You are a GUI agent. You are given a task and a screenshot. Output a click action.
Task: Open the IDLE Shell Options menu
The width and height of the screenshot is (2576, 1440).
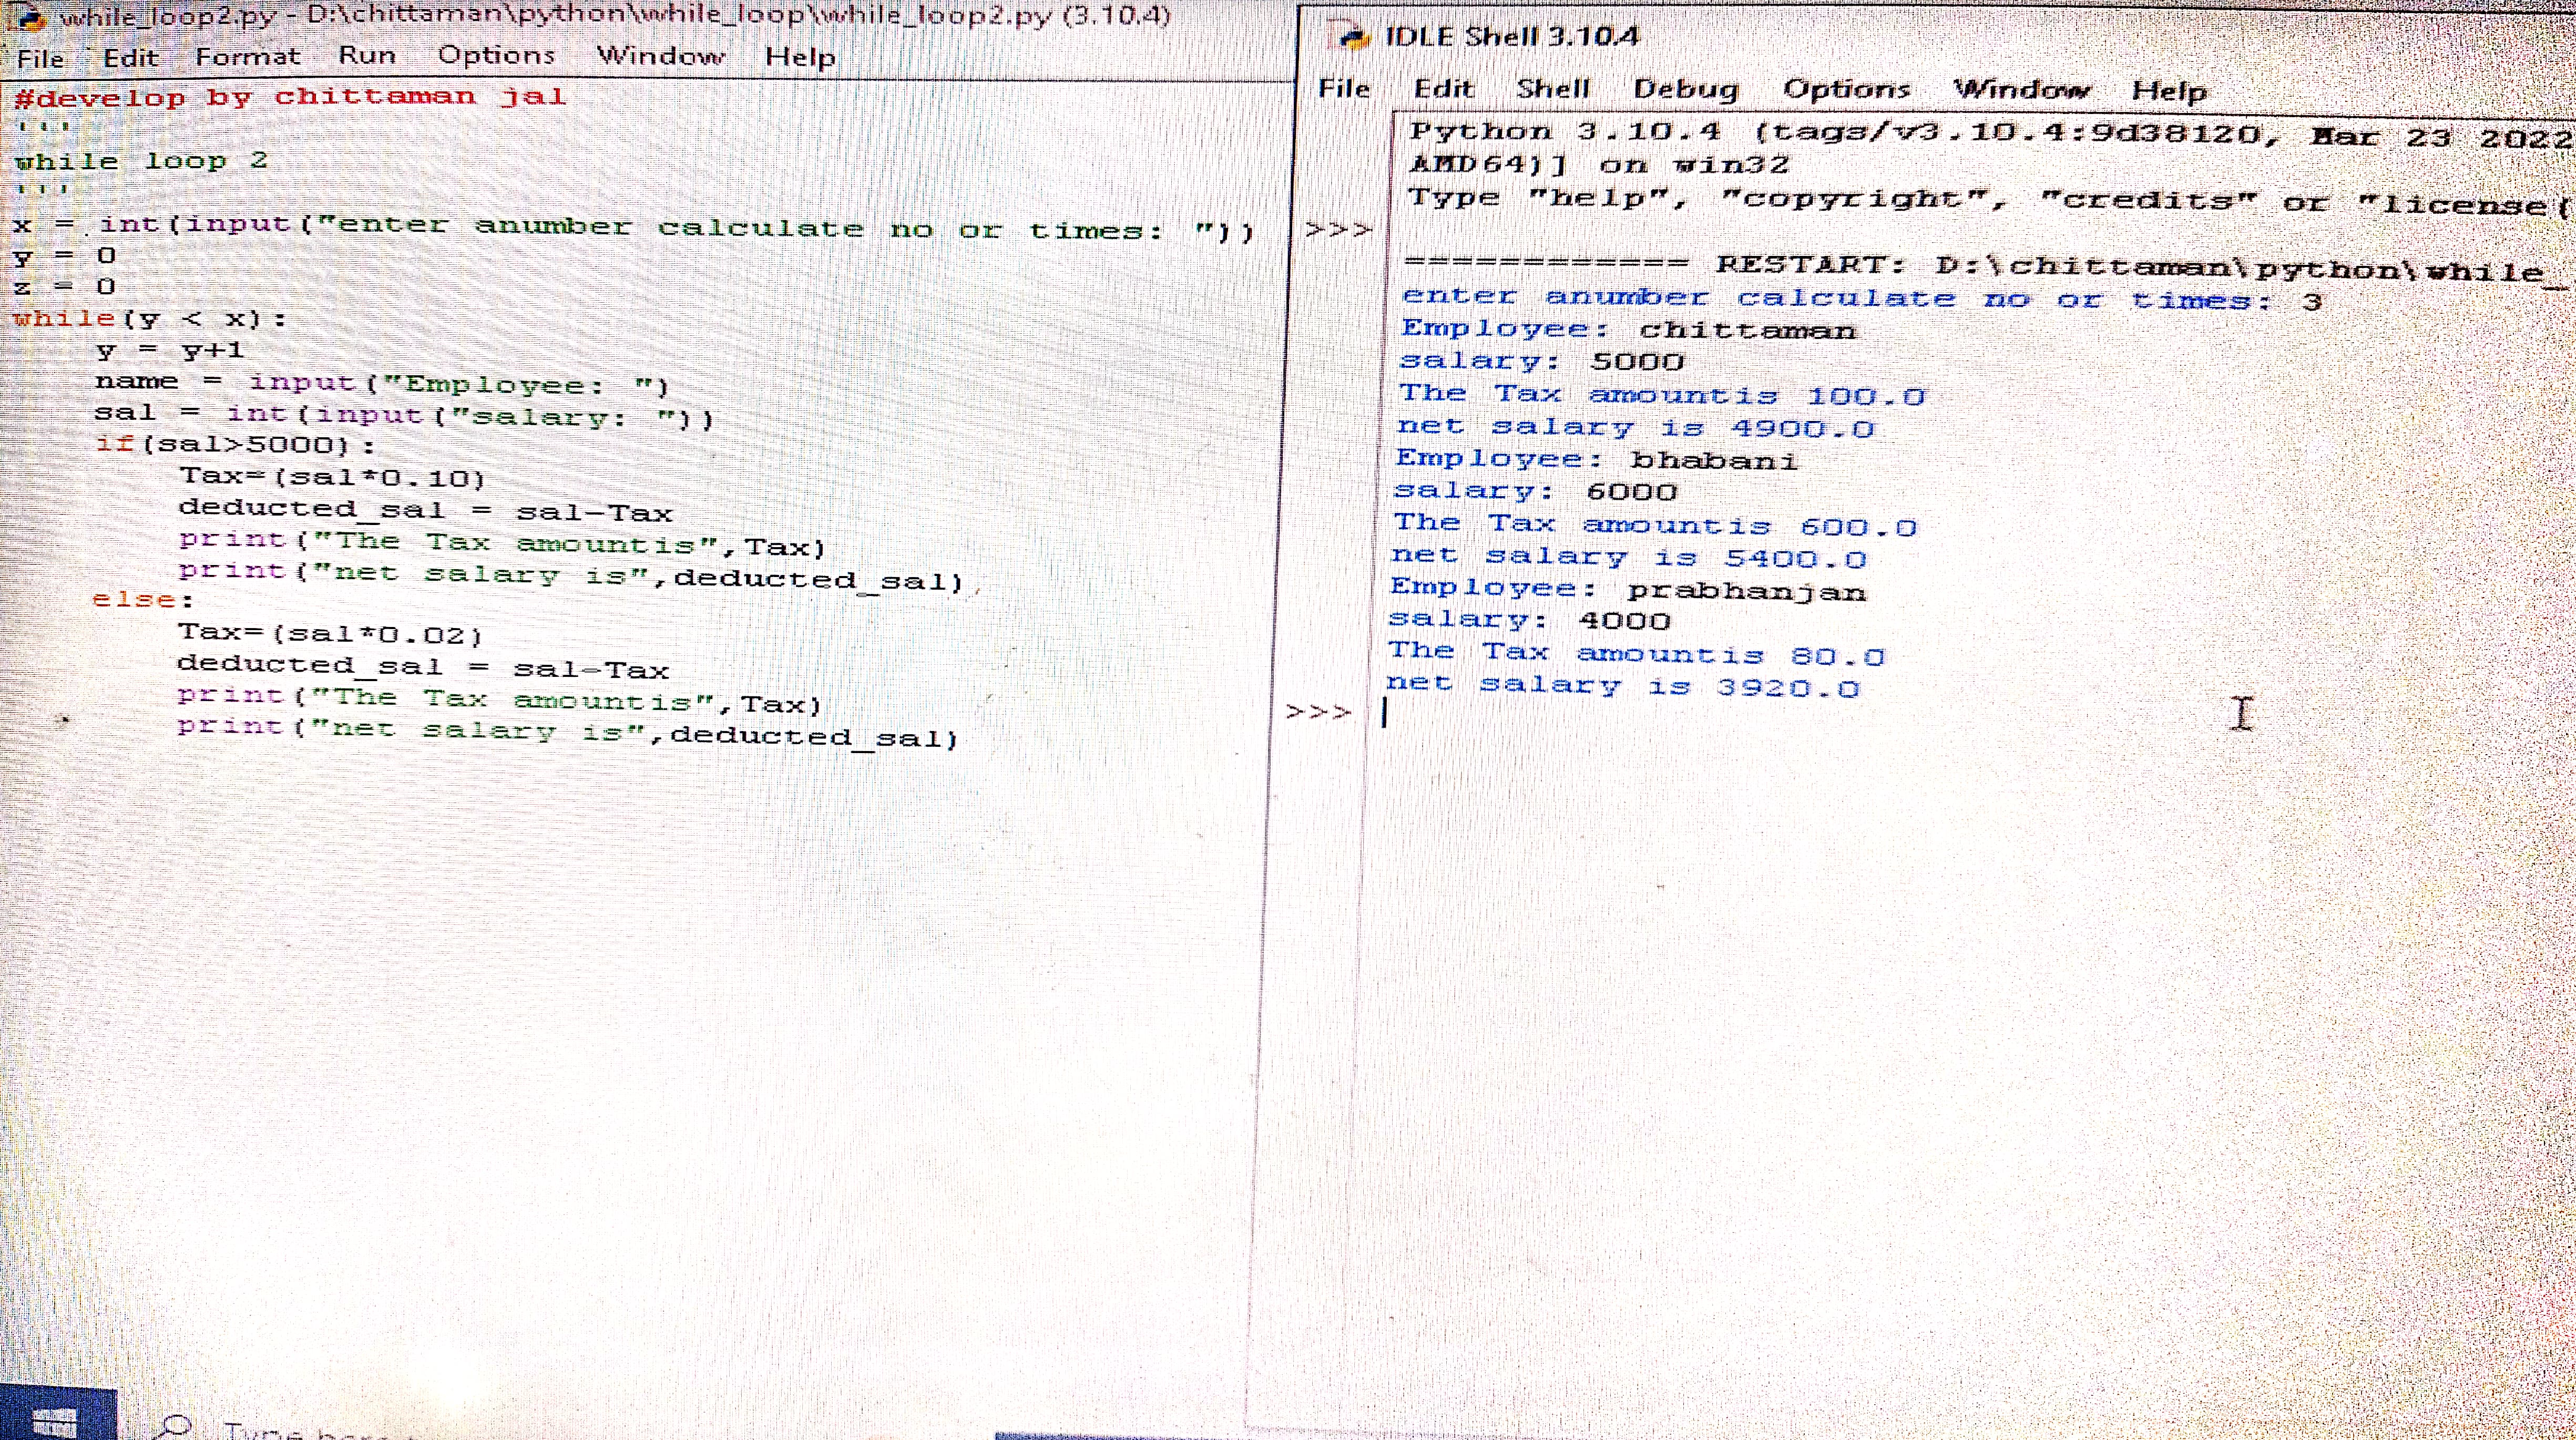coord(1846,89)
